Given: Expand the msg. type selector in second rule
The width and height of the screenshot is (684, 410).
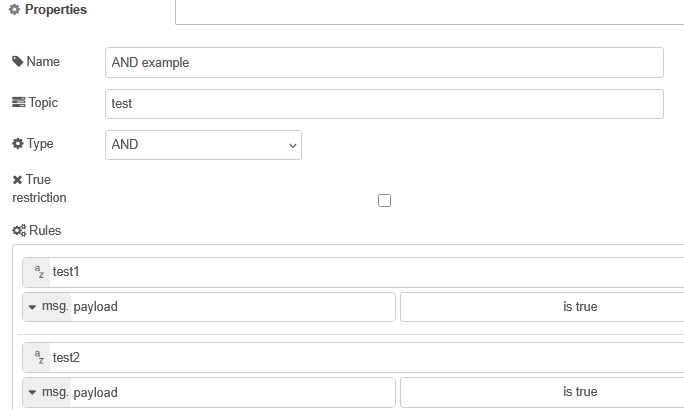Looking at the screenshot, I should click(x=47, y=392).
